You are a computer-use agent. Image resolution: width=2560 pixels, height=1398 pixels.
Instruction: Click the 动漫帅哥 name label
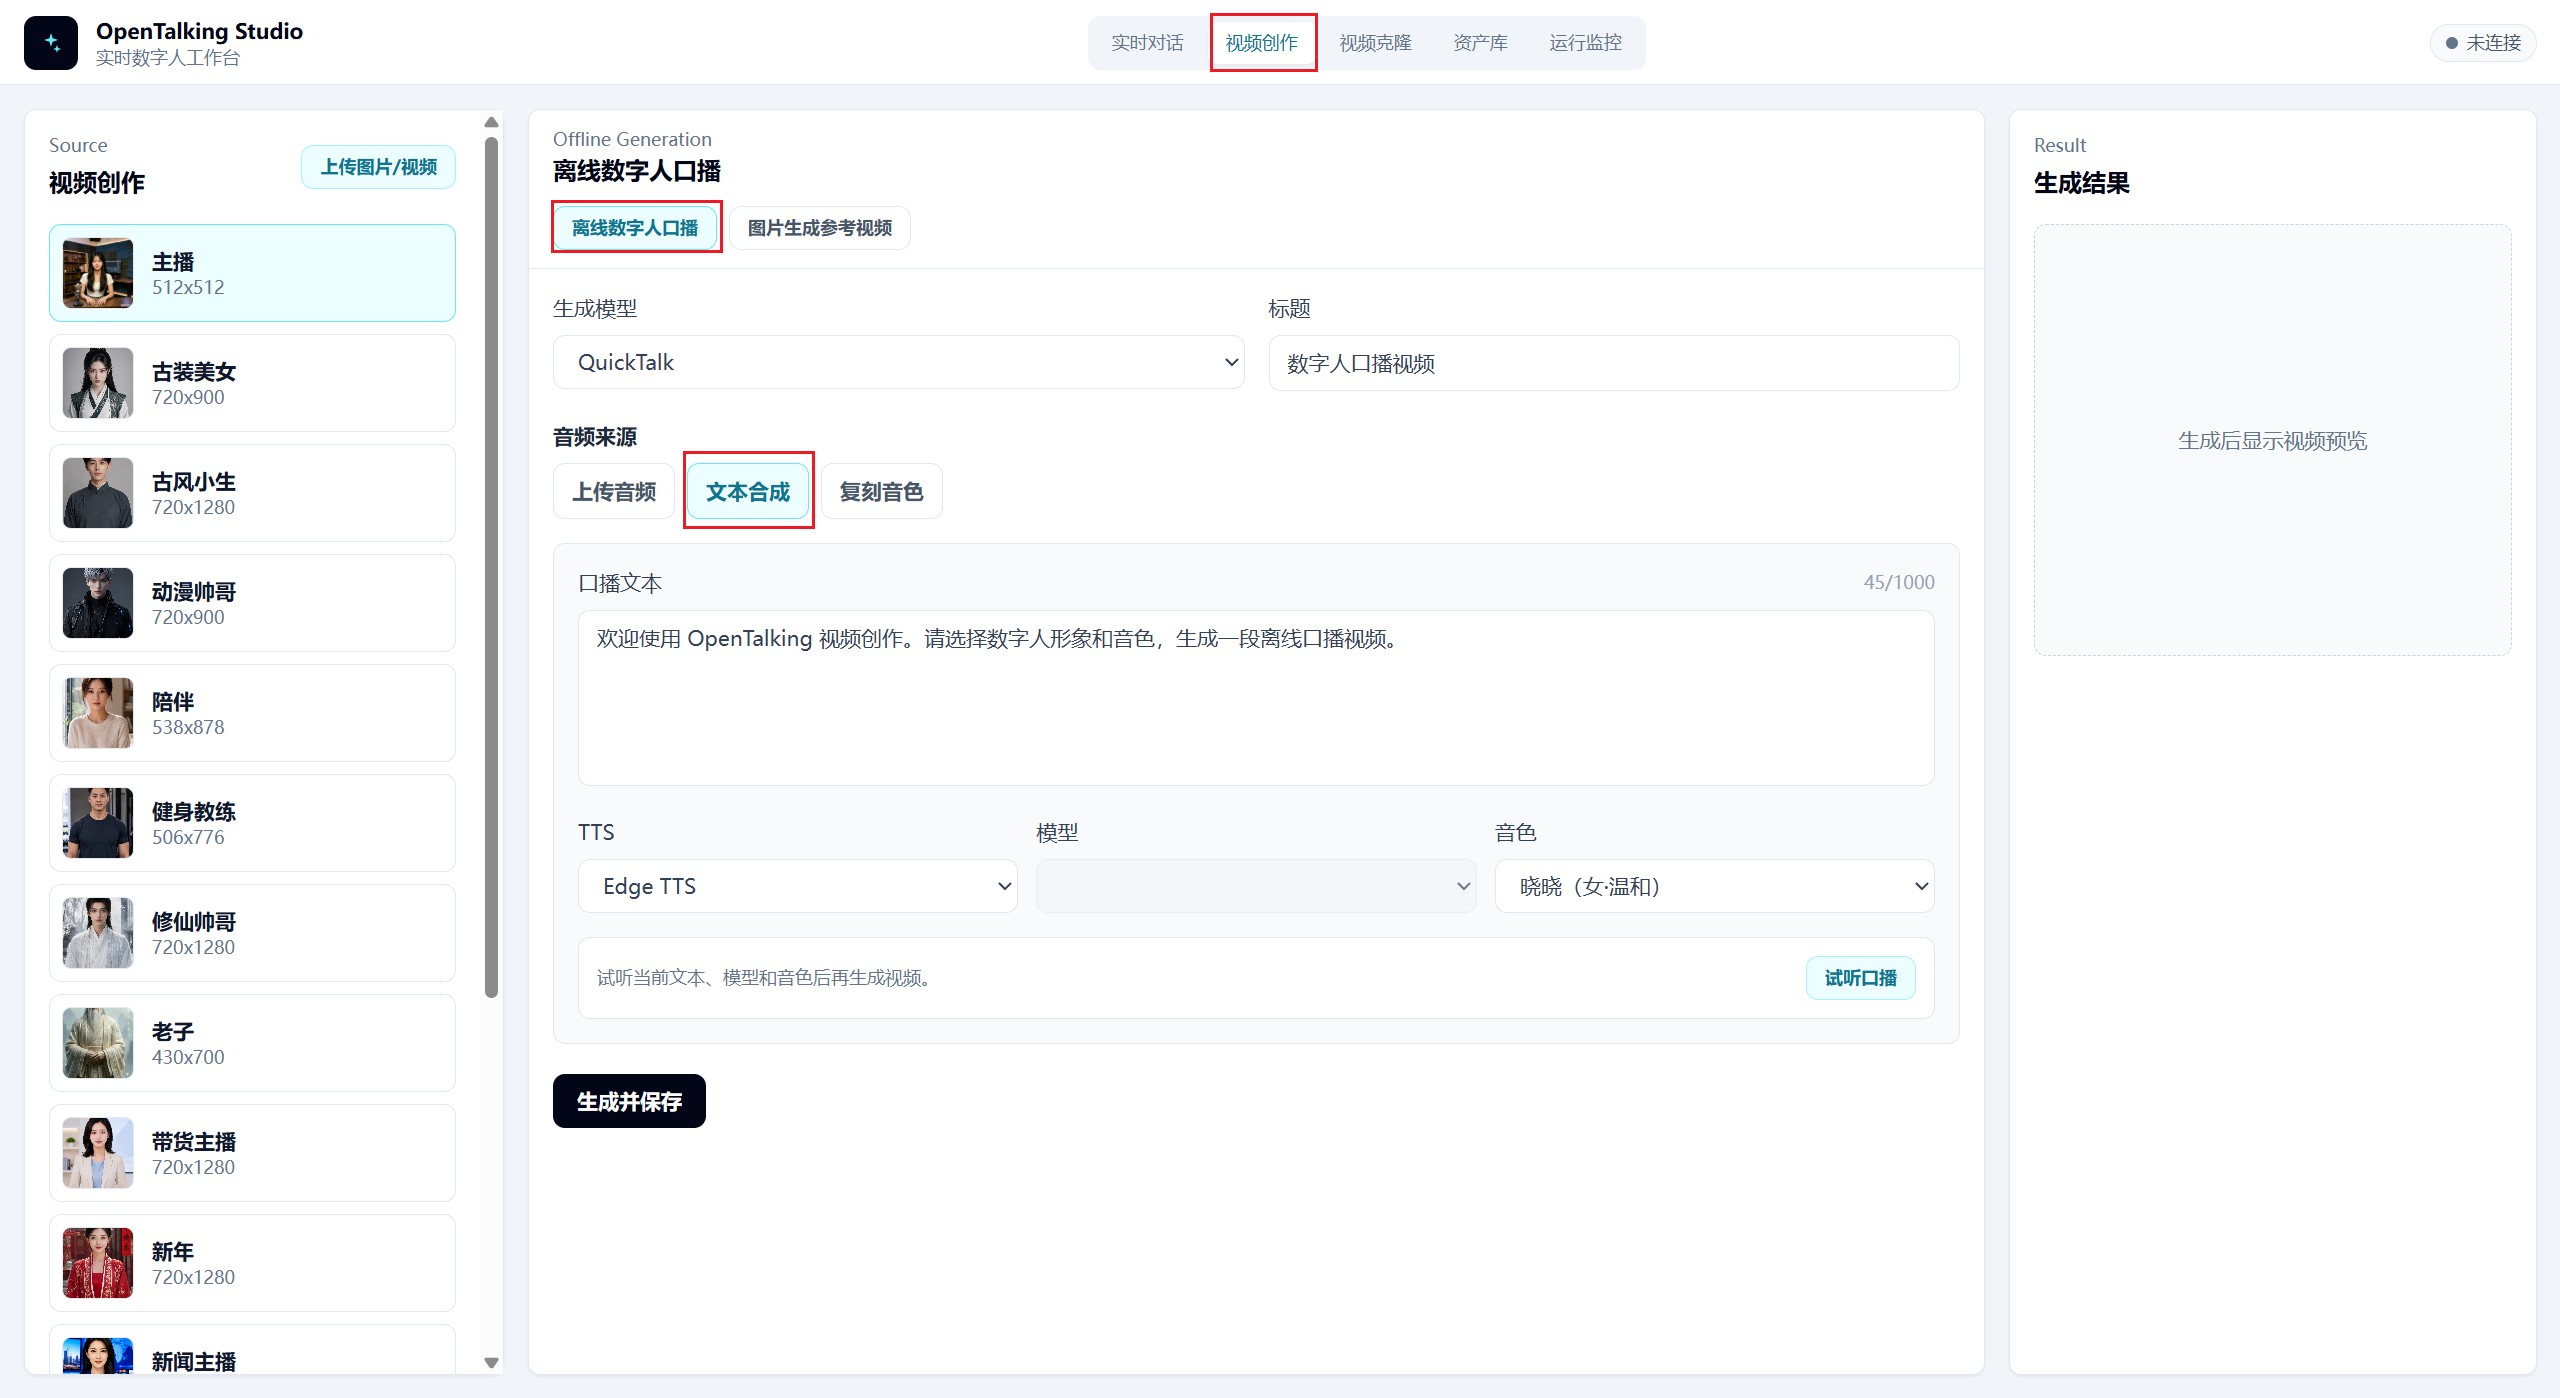pyautogui.click(x=194, y=592)
